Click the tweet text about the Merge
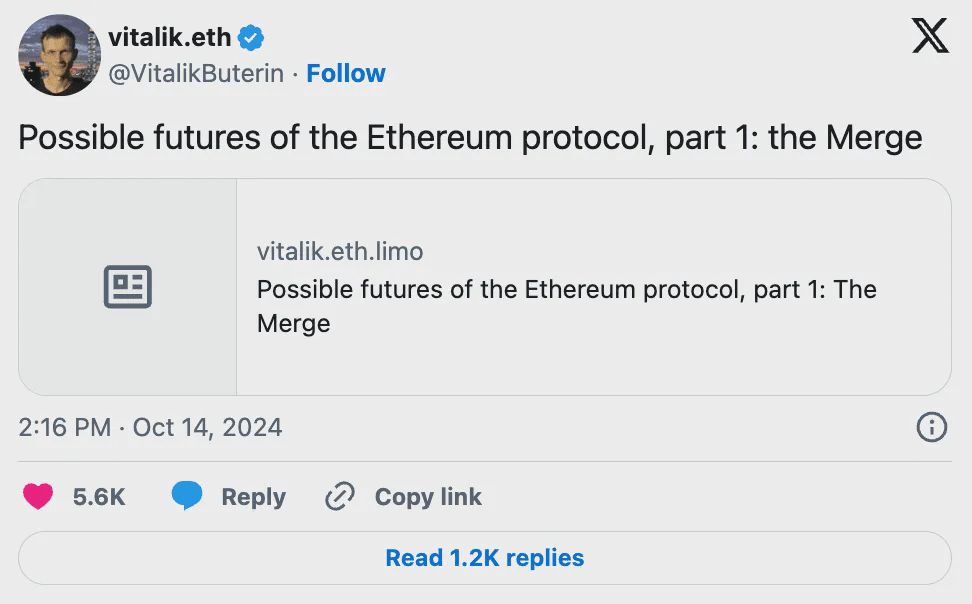Screen dimensions: 972x604 click(470, 137)
